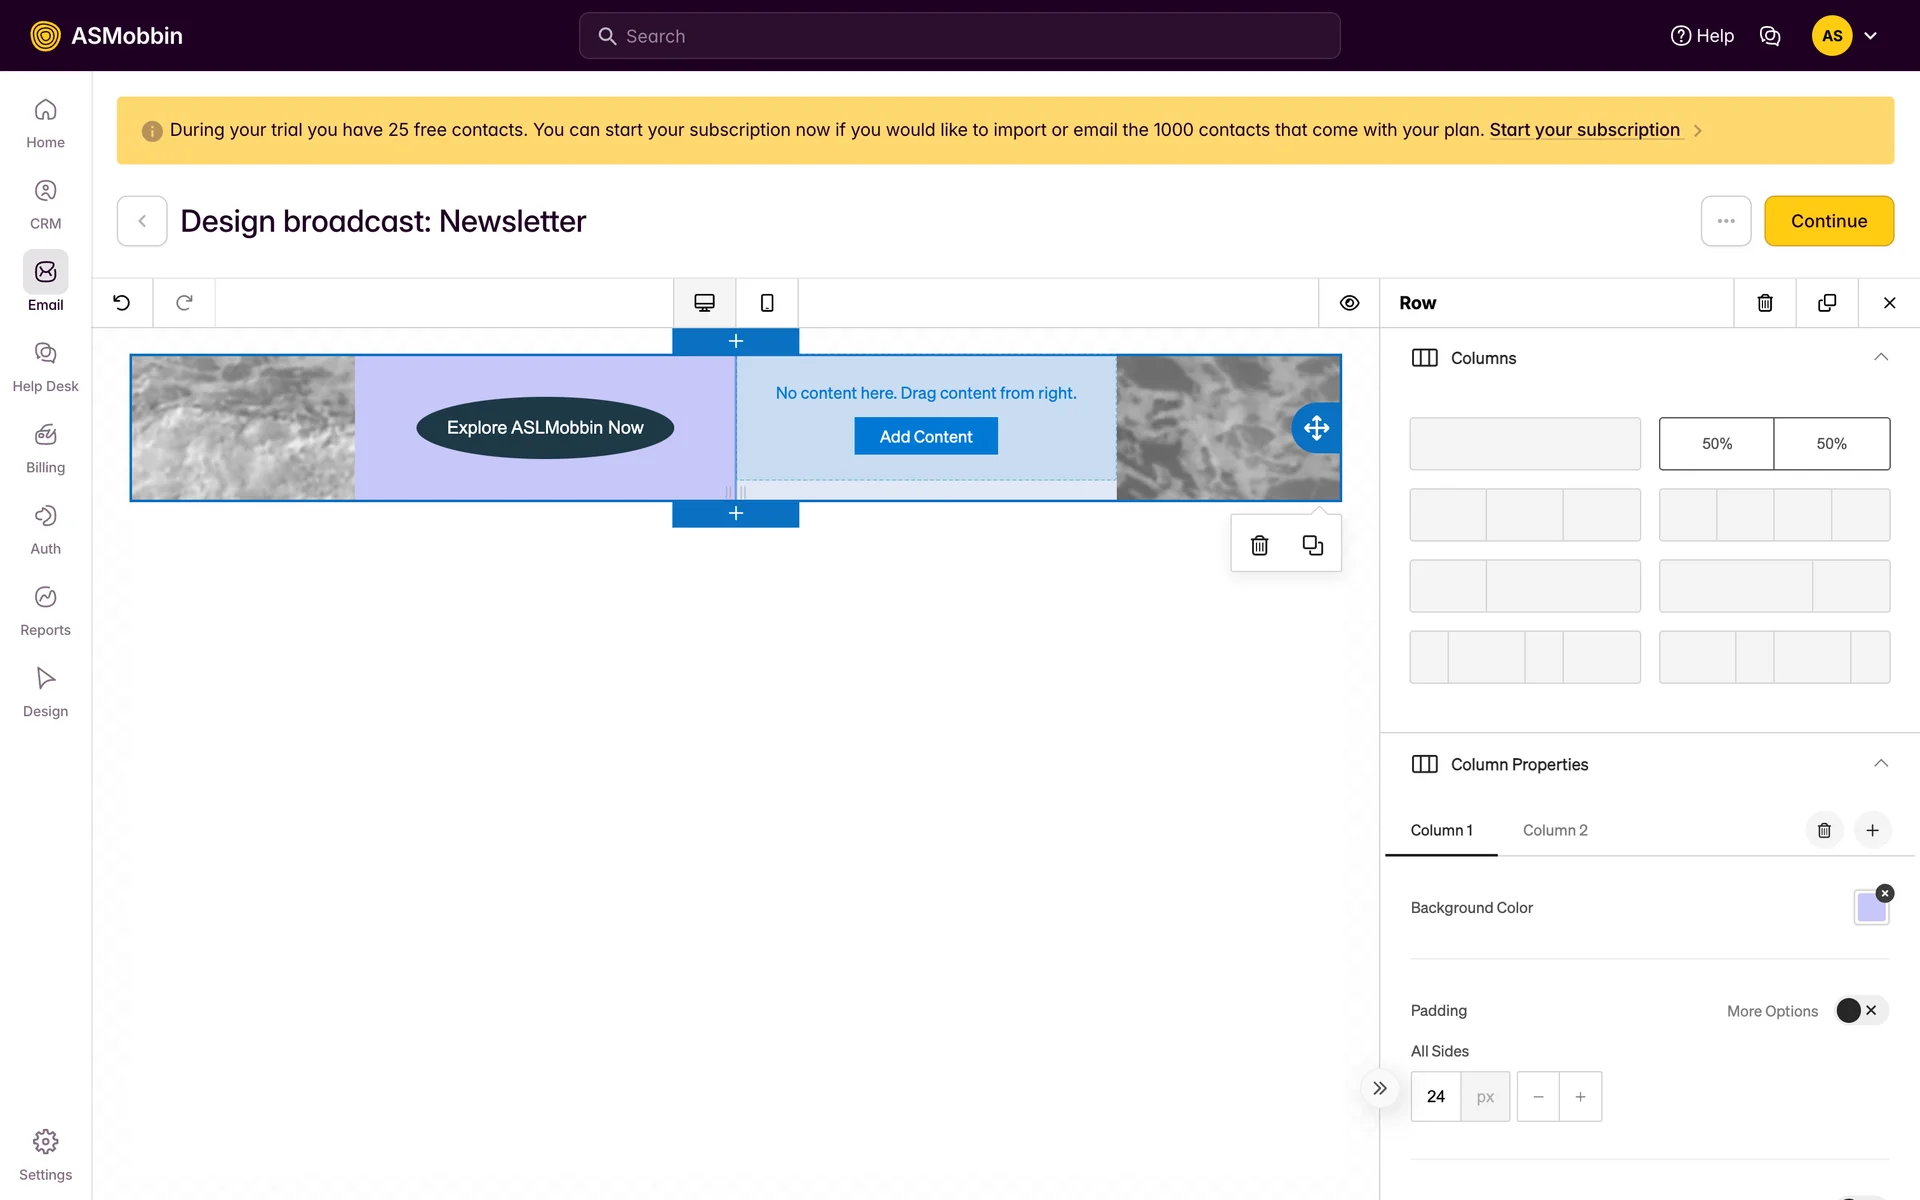Viewport: 1920px width, 1200px height.
Task: Open account dropdown next to AS avatar
Action: pyautogui.click(x=1871, y=36)
